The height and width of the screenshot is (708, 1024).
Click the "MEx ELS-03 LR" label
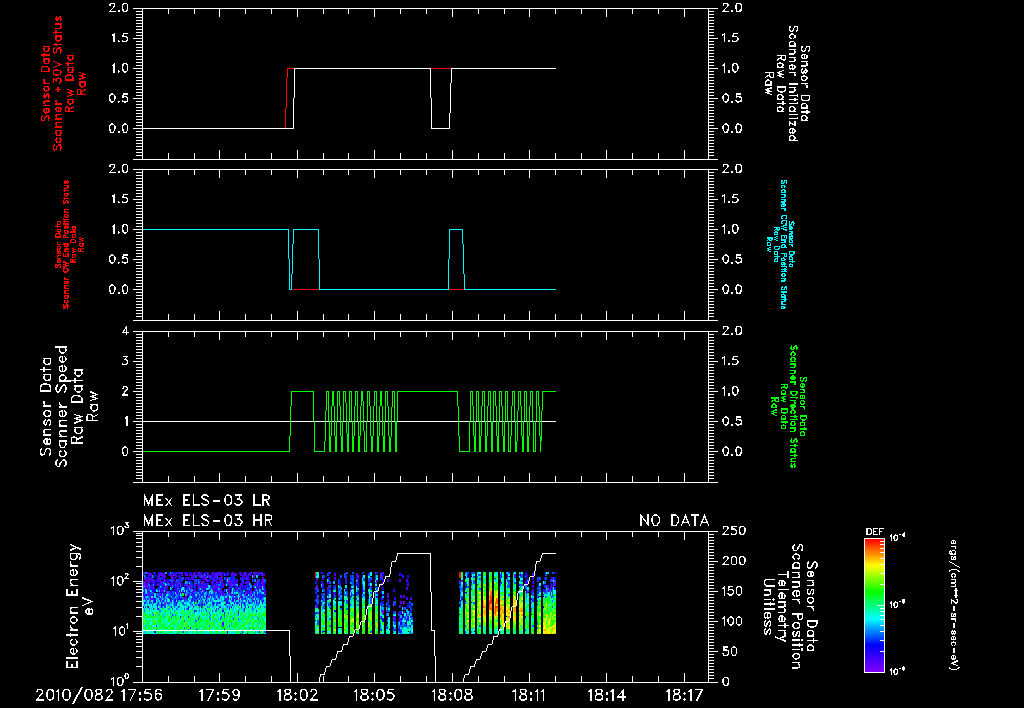207,501
